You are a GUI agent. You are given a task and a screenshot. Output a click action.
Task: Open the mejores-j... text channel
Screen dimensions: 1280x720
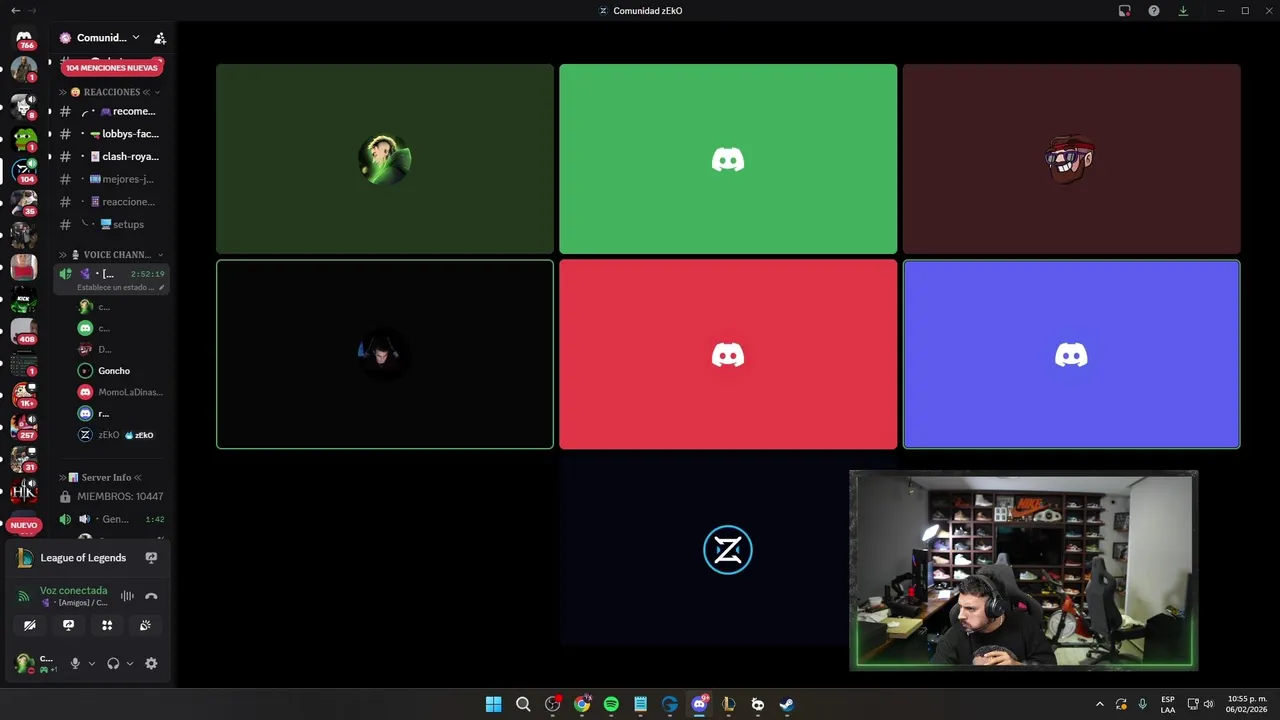coord(111,179)
